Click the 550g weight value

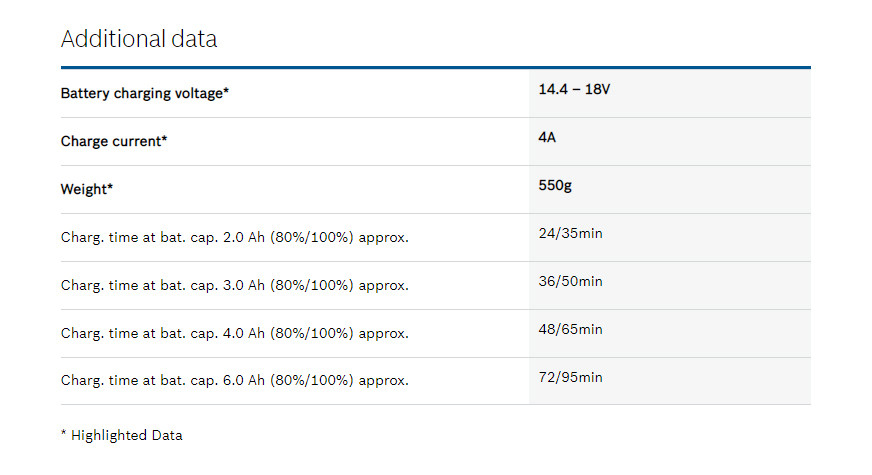555,185
